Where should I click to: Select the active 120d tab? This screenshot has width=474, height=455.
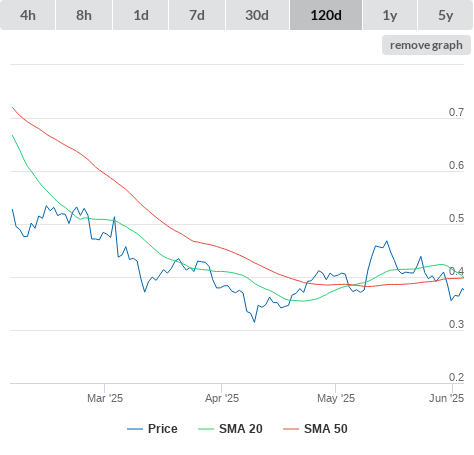pos(326,15)
